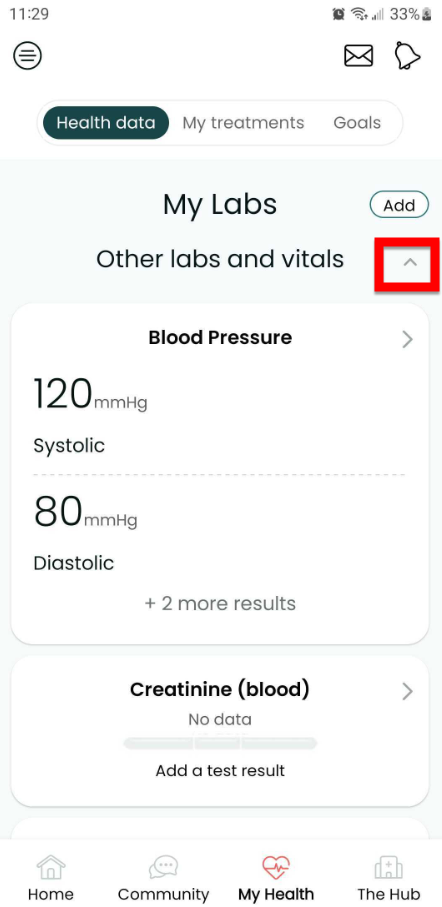Switch to Goals tab

click(357, 123)
